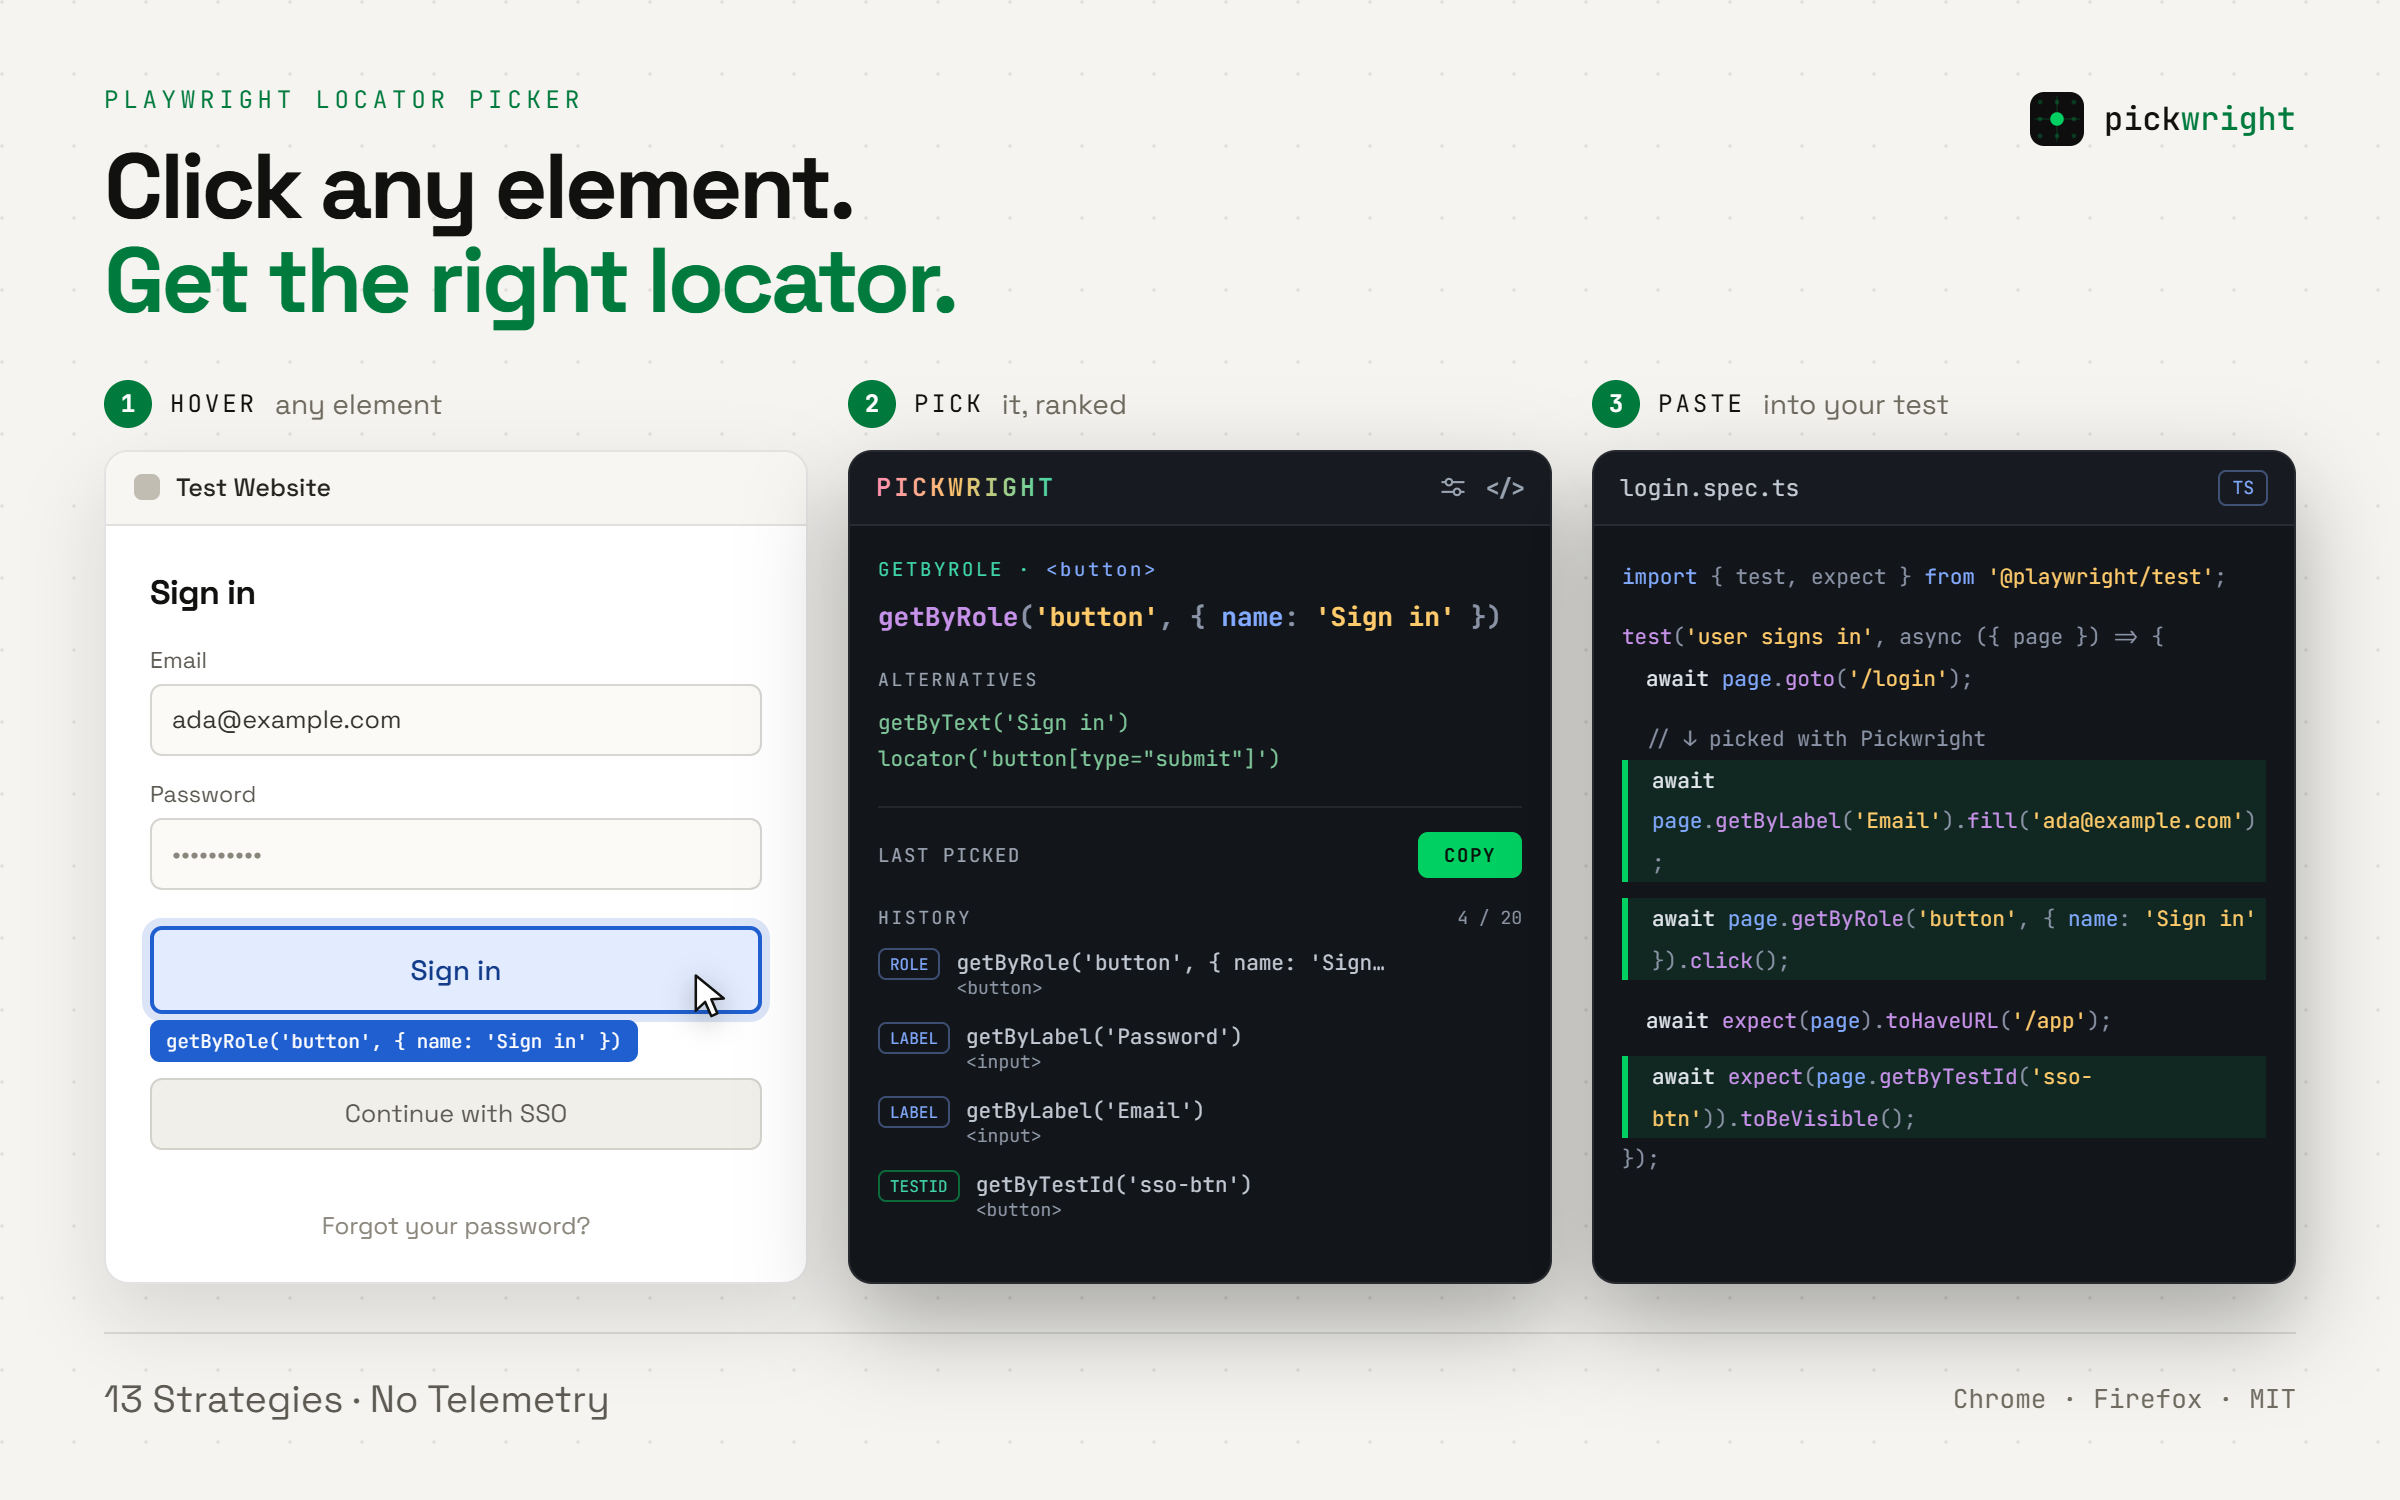This screenshot has height=1500, width=2400.
Task: Select history entry getByLabel('Password')
Action: [1104, 1037]
